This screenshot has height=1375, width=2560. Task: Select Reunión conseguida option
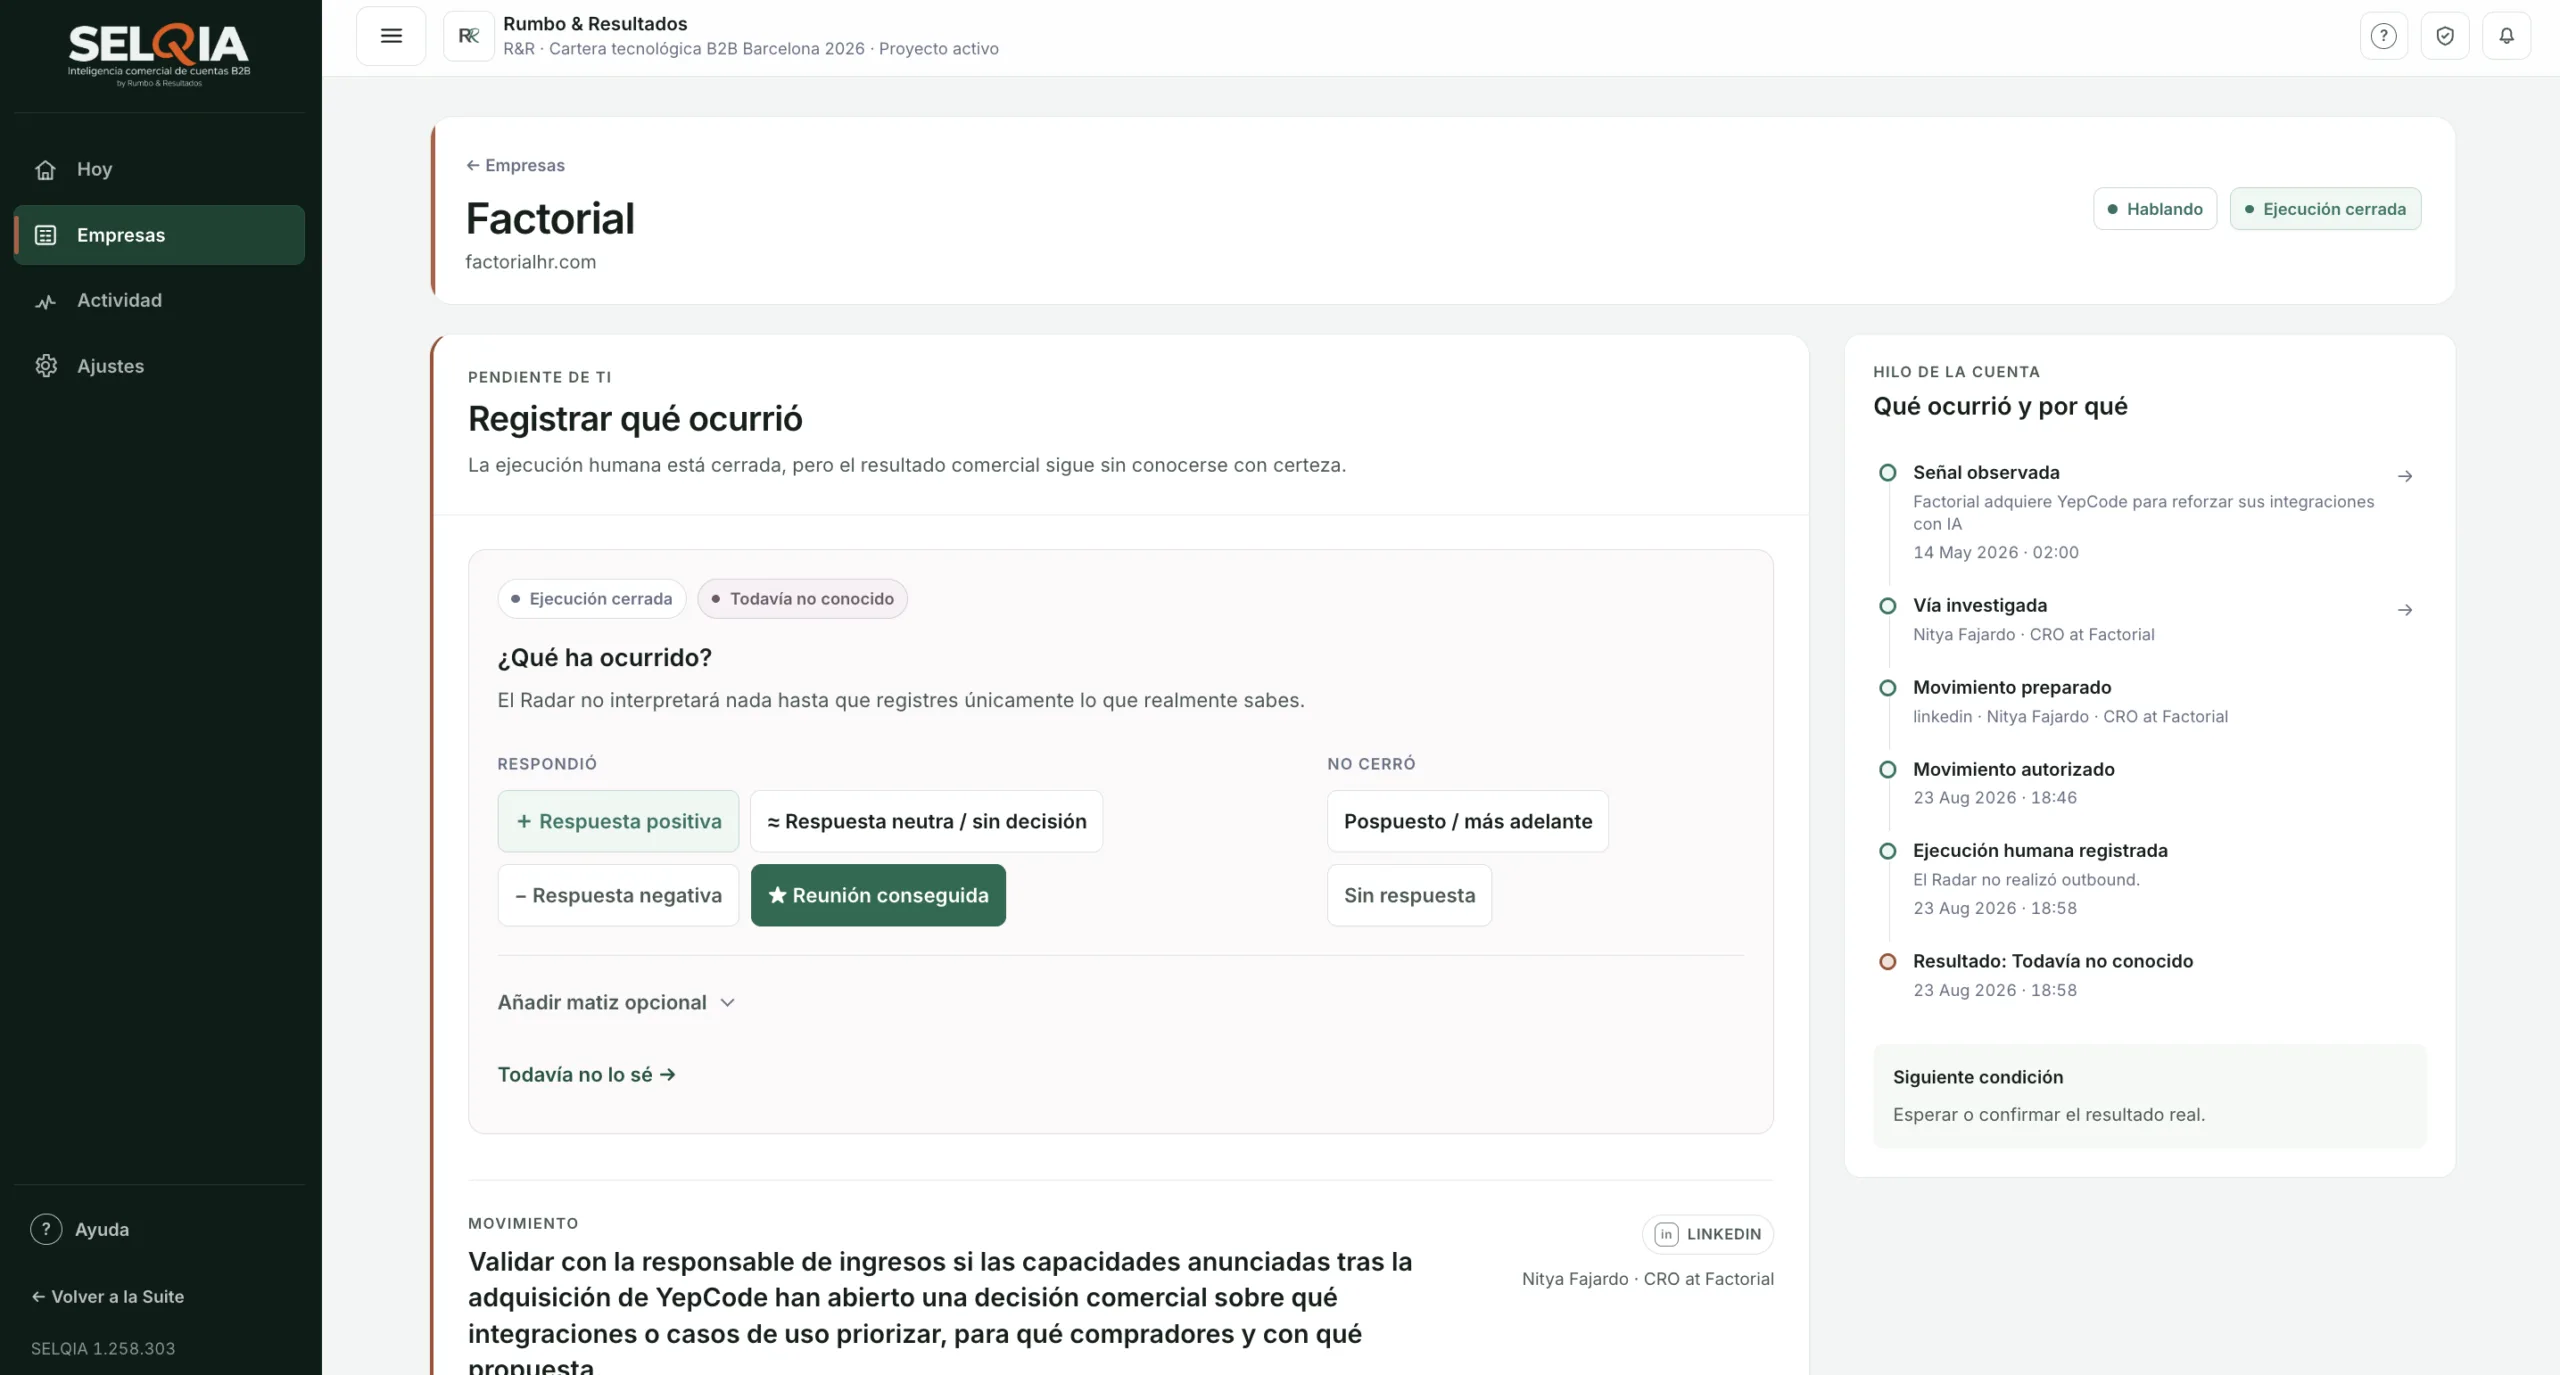point(878,895)
